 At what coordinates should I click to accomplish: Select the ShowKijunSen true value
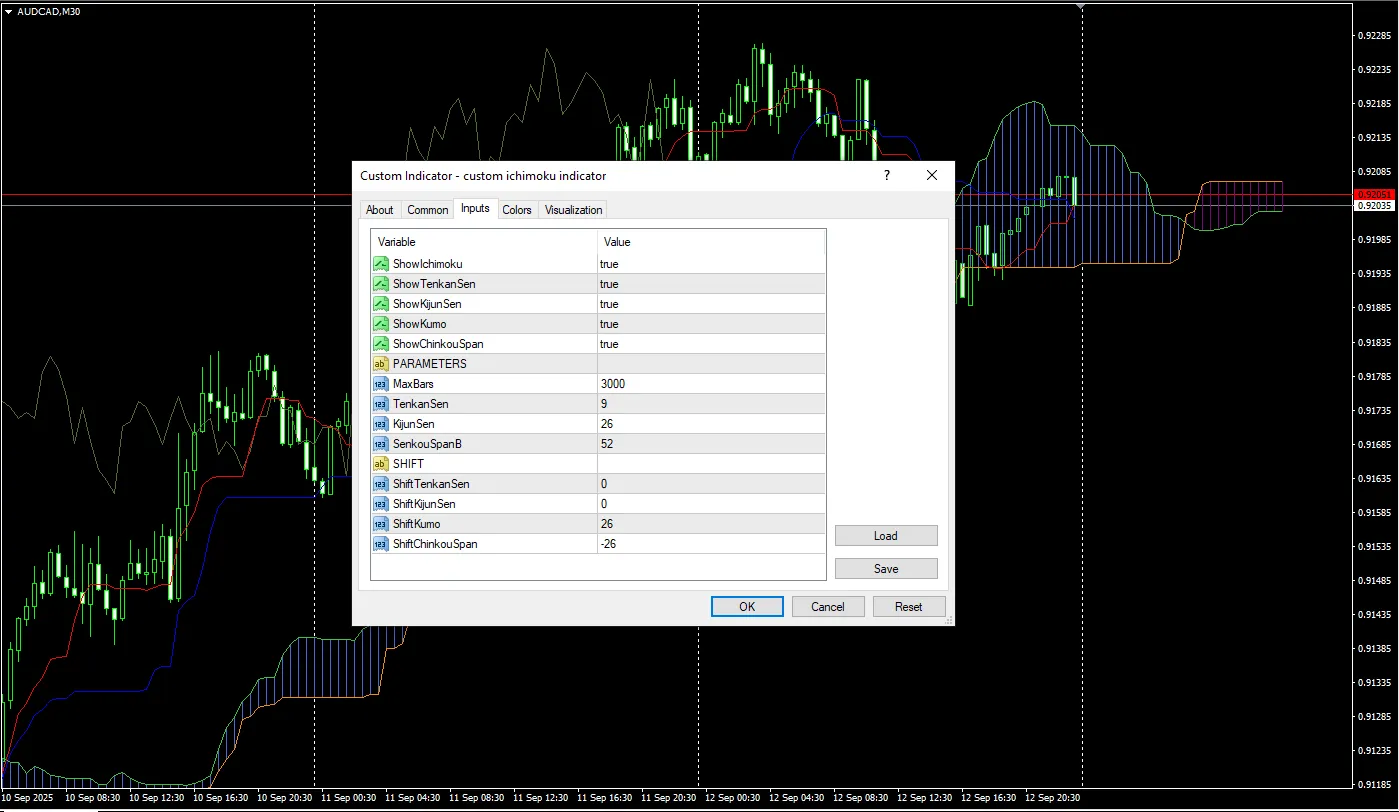click(x=609, y=304)
